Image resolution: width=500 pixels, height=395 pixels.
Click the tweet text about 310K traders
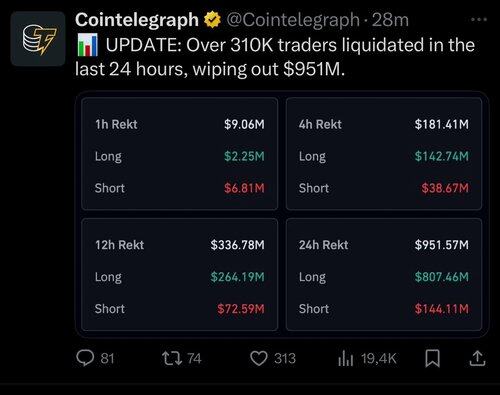[x=275, y=57]
